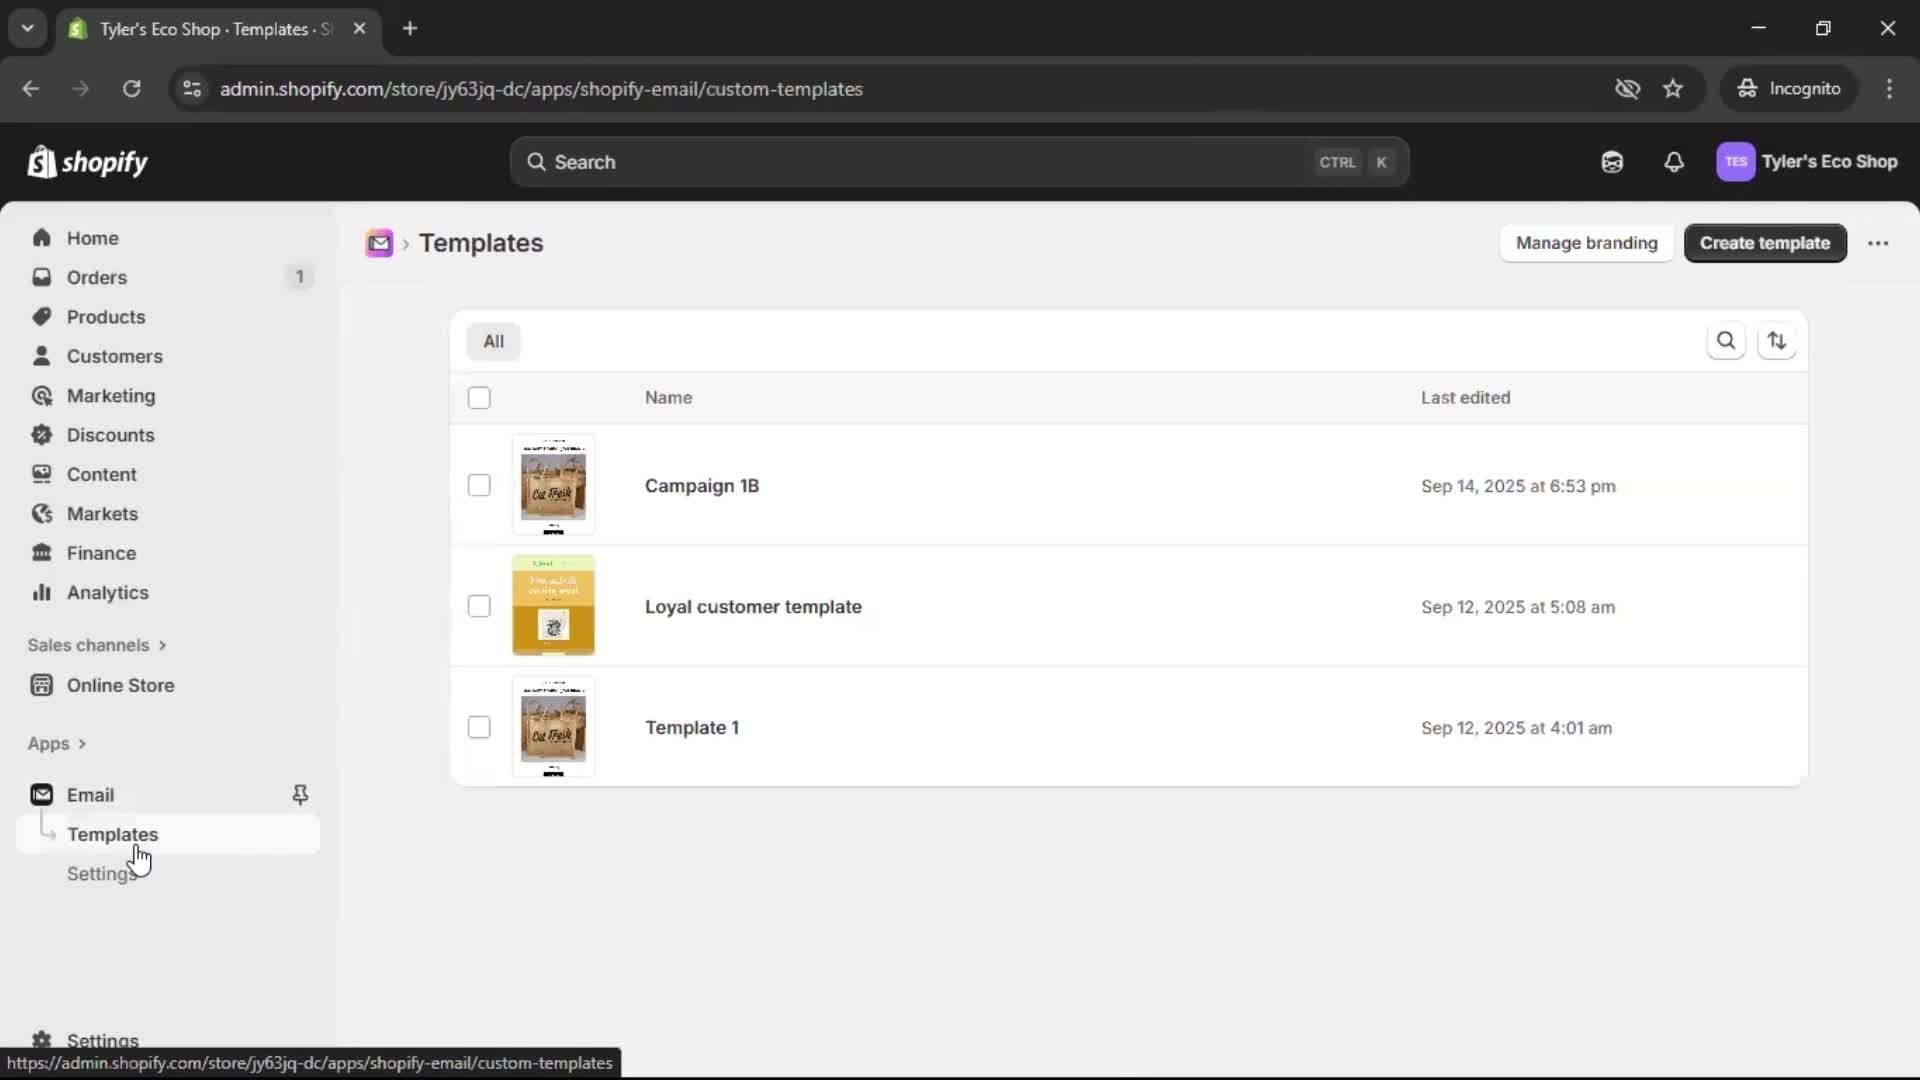1920x1080 pixels.
Task: Open the Analytics section
Action: 41,592
